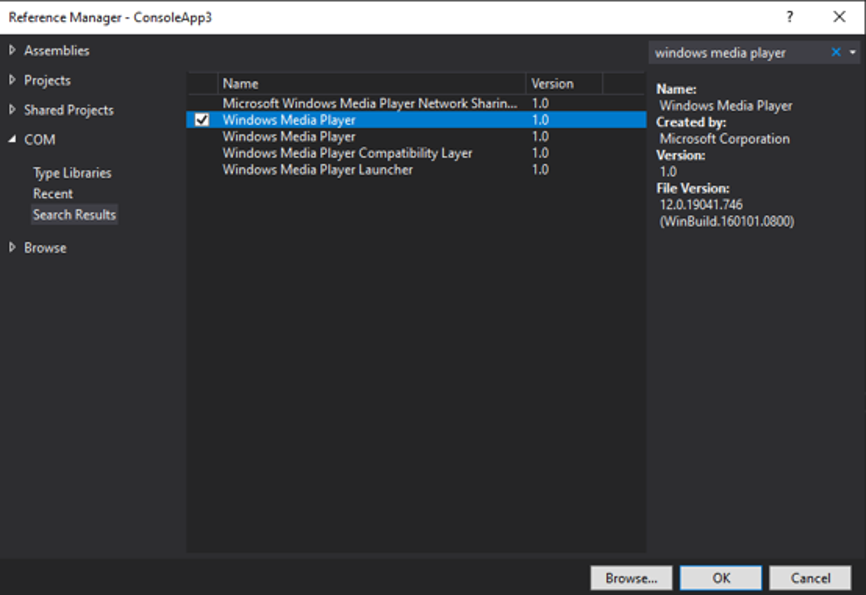Select the COM category
Viewport: 866px width, 595px height.
click(39, 140)
